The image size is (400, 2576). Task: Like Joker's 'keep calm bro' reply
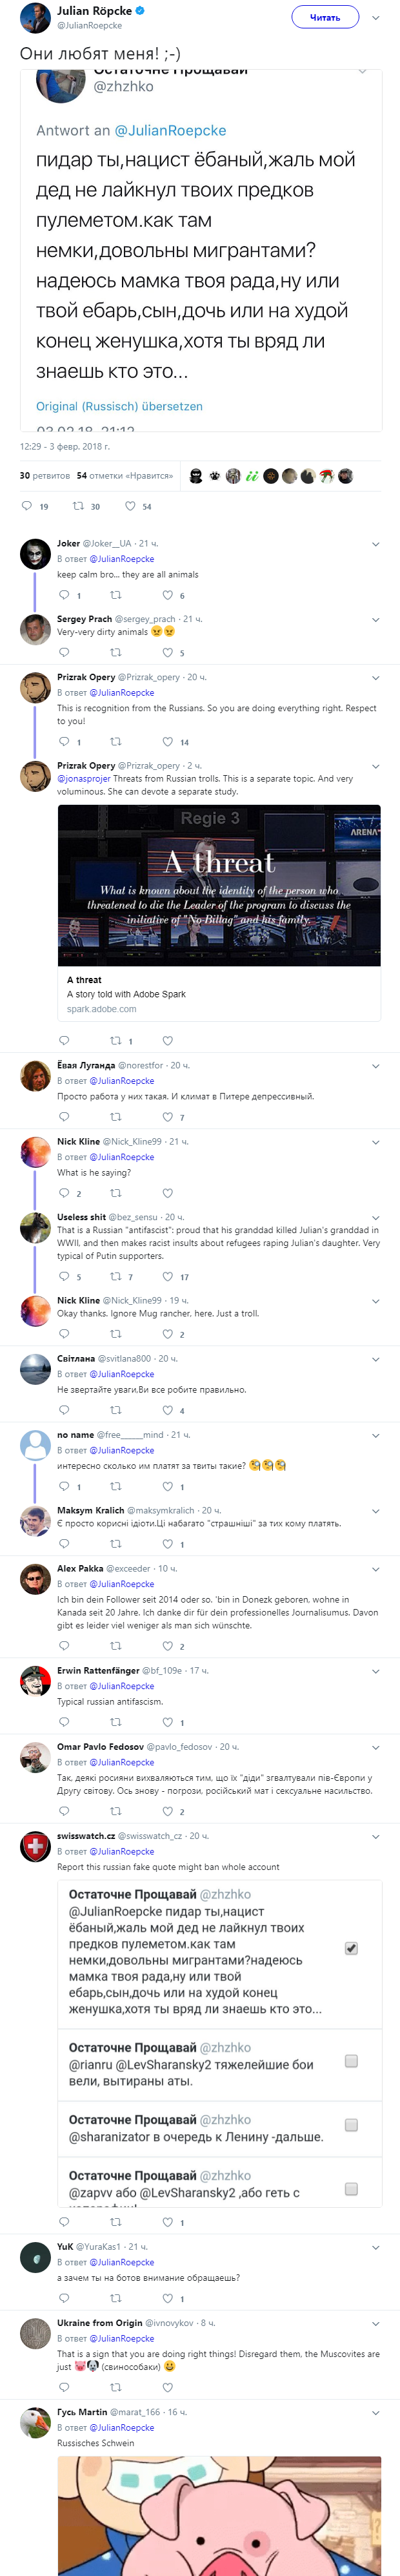tap(167, 595)
